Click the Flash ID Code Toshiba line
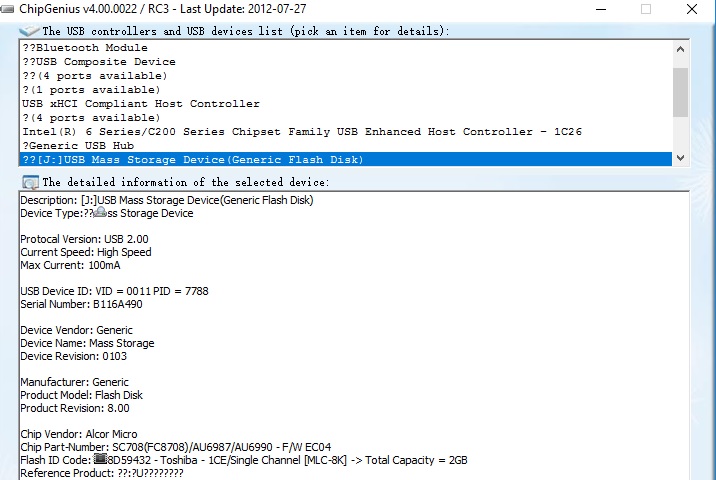The height and width of the screenshot is (480, 716). pos(244,460)
